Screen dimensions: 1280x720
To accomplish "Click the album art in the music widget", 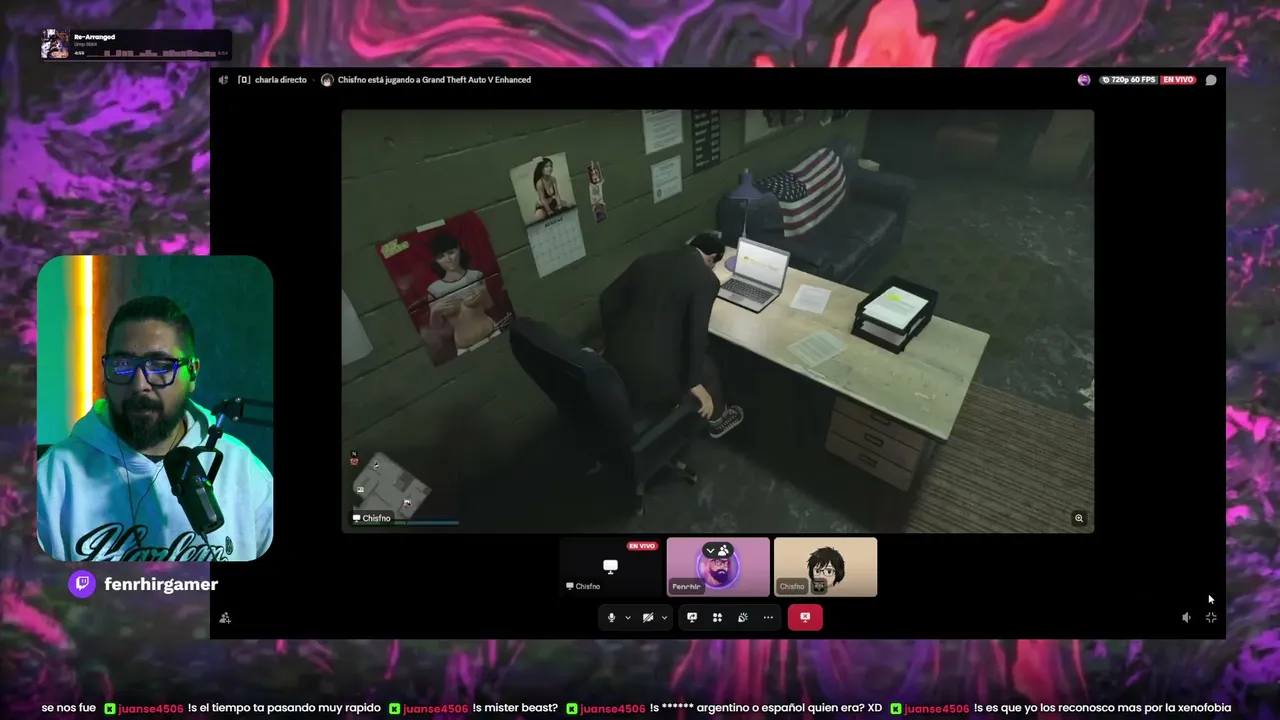I will point(55,44).
